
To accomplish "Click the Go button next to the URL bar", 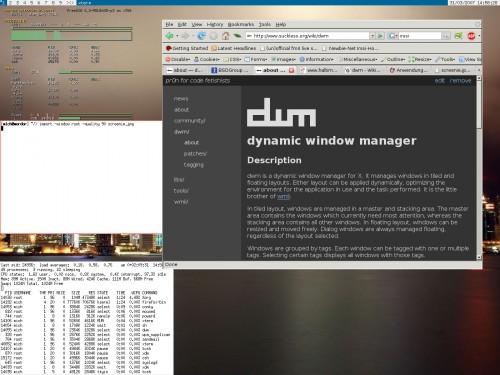I will (x=380, y=36).
